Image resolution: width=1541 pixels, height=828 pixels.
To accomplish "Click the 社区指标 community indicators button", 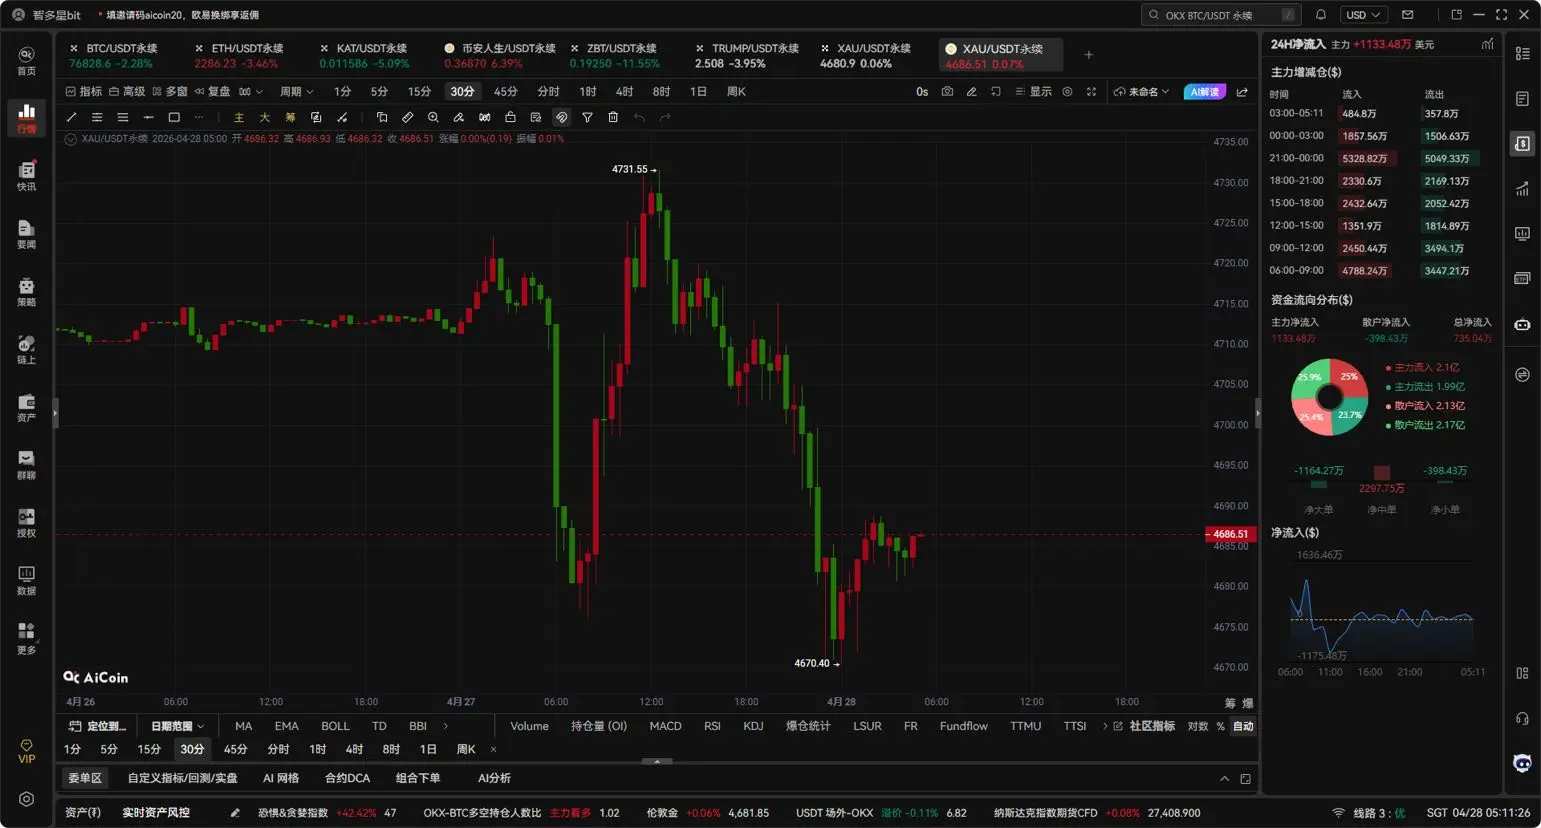I will point(1144,726).
